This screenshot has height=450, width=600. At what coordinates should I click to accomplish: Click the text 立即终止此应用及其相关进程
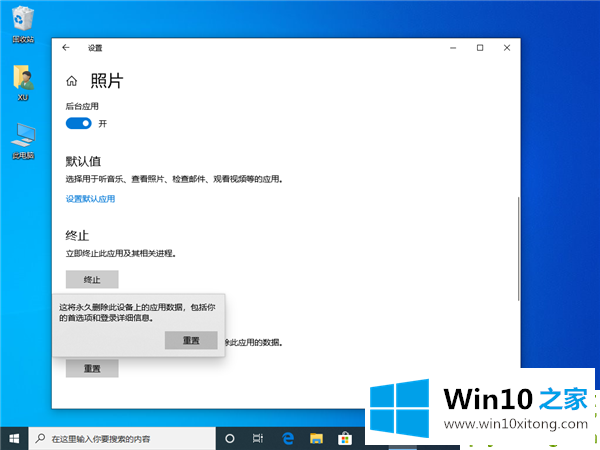point(120,253)
